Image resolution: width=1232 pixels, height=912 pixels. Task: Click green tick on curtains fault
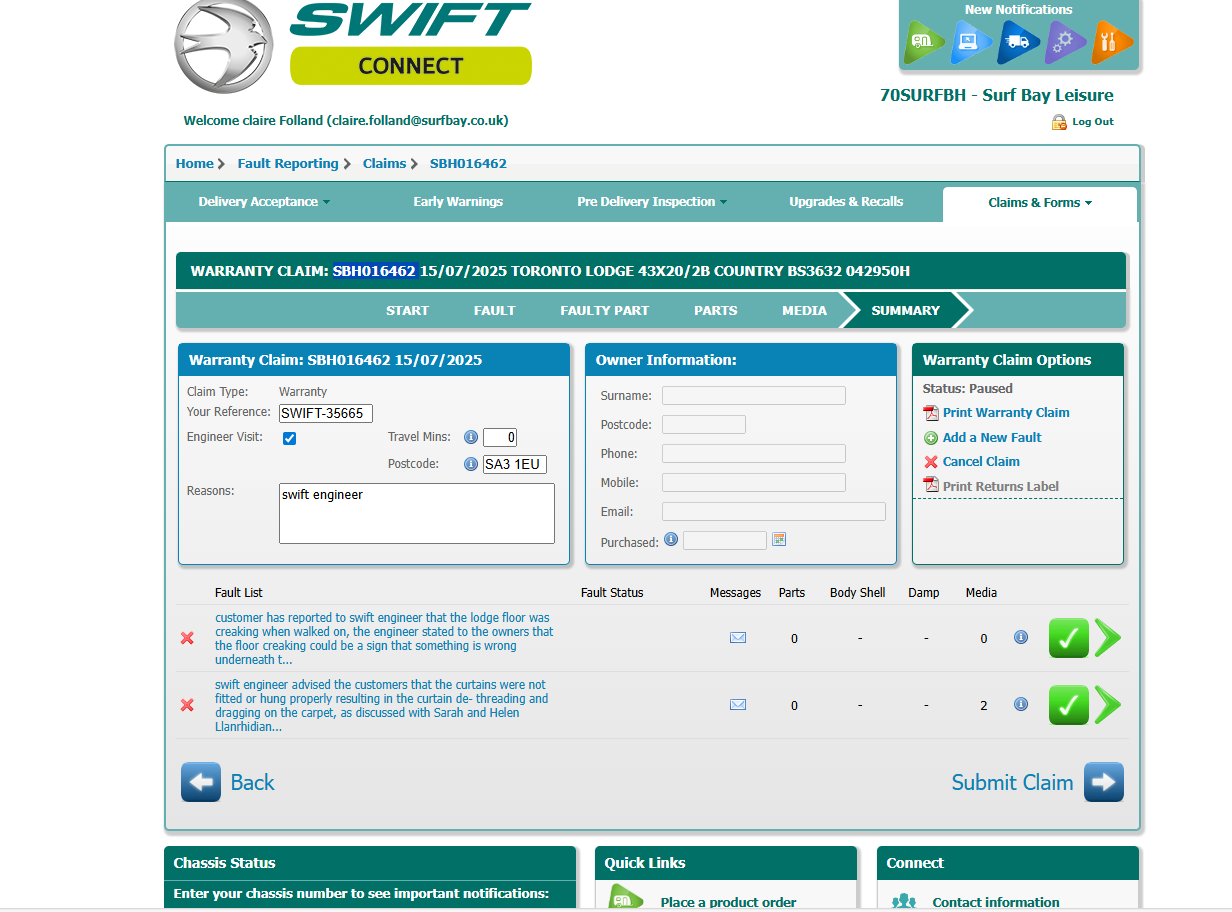[1069, 705]
